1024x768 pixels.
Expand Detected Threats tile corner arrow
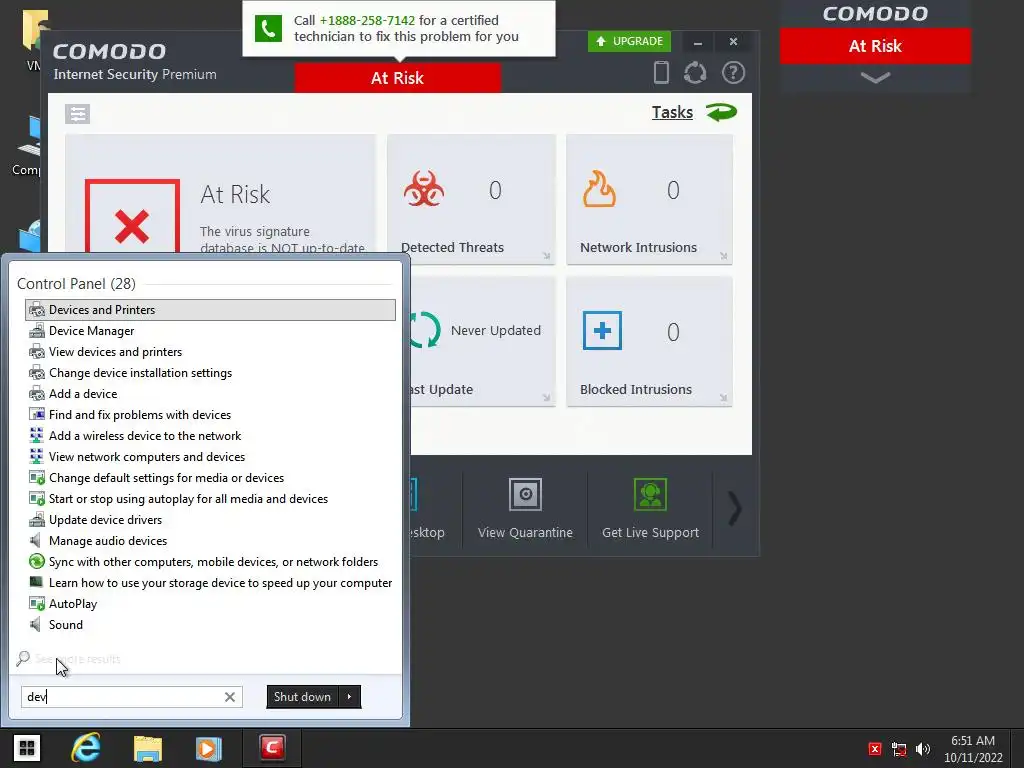[x=547, y=256]
